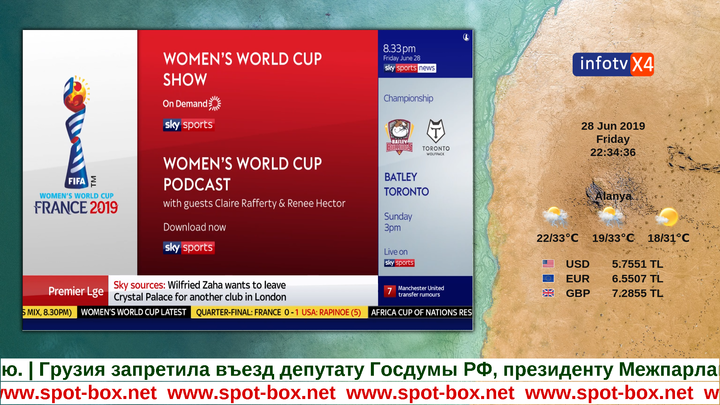This screenshot has height=405, width=720.
Task: Click the 18/31°C sunny weather icon
Action: click(x=667, y=217)
